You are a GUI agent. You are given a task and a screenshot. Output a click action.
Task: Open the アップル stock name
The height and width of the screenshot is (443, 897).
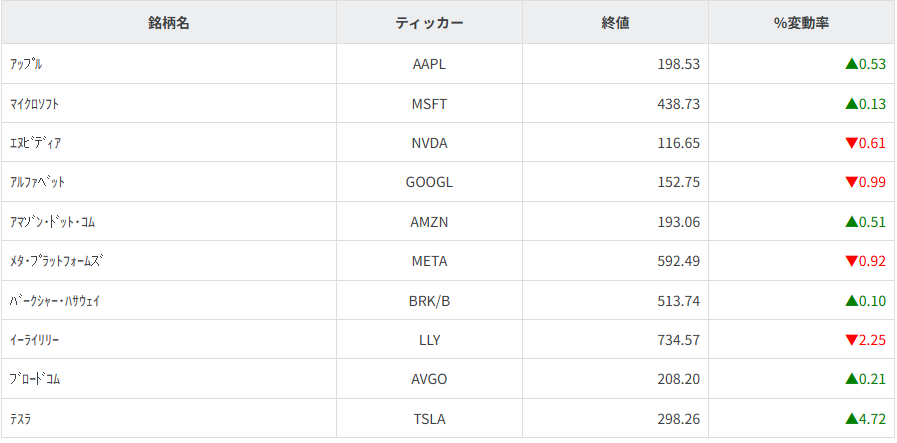coord(25,64)
